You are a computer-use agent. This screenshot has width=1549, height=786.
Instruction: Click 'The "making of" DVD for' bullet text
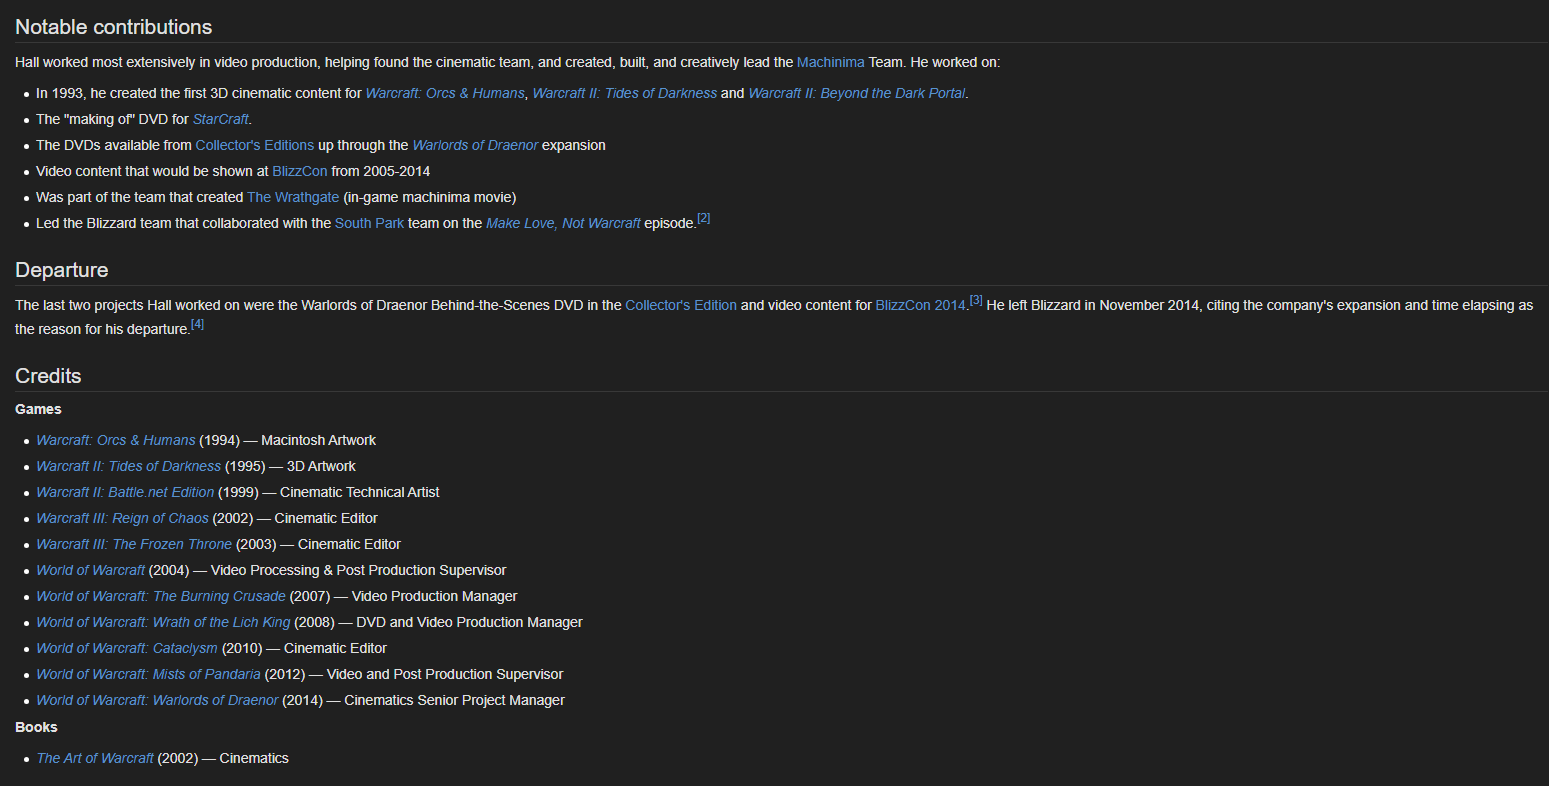[x=112, y=119]
